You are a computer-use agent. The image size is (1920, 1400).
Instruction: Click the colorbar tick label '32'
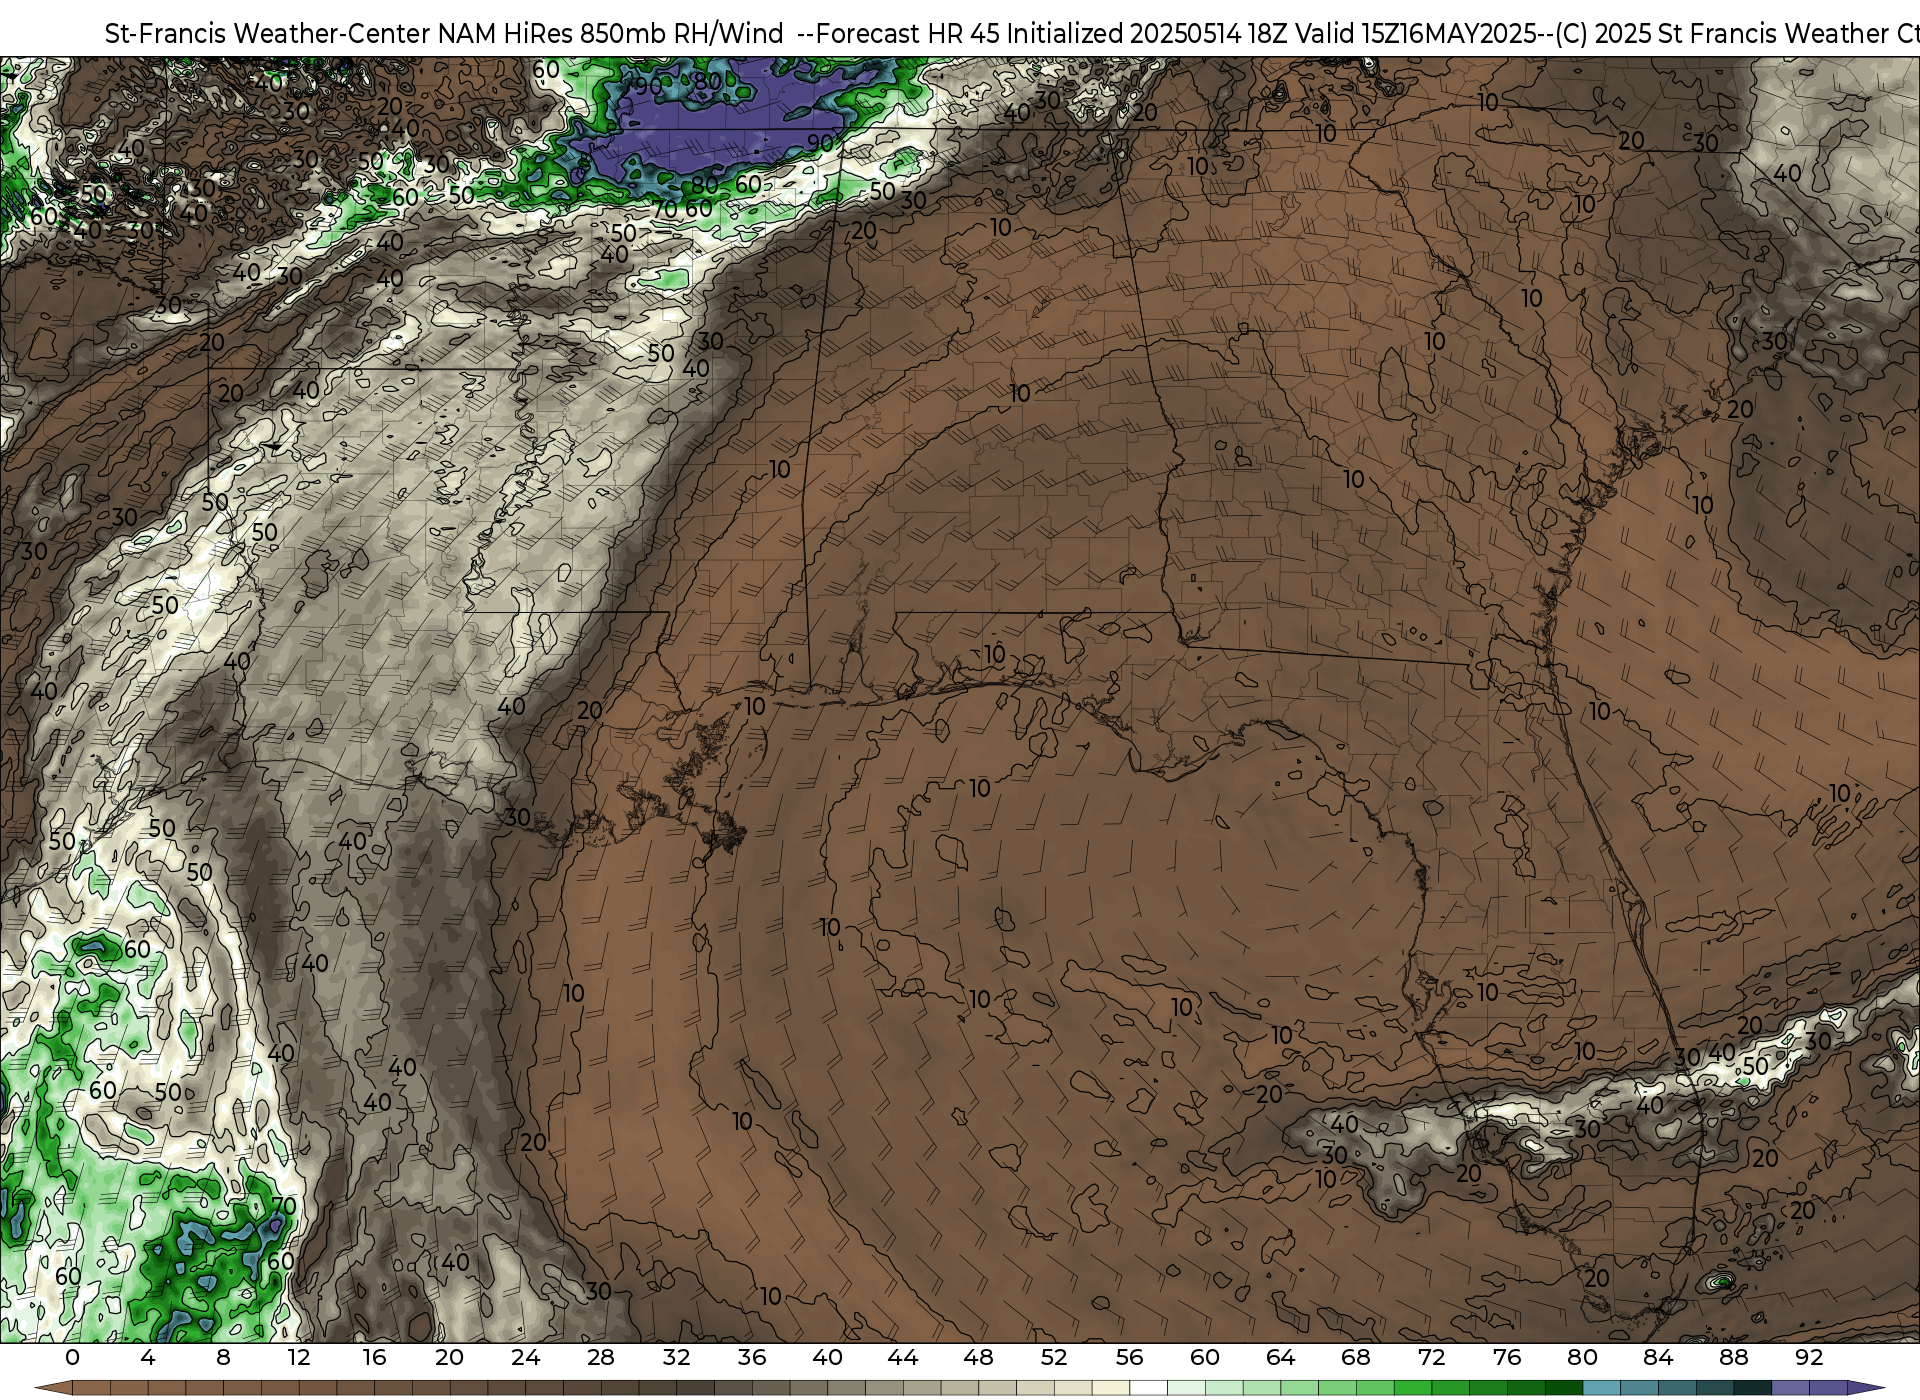point(676,1357)
